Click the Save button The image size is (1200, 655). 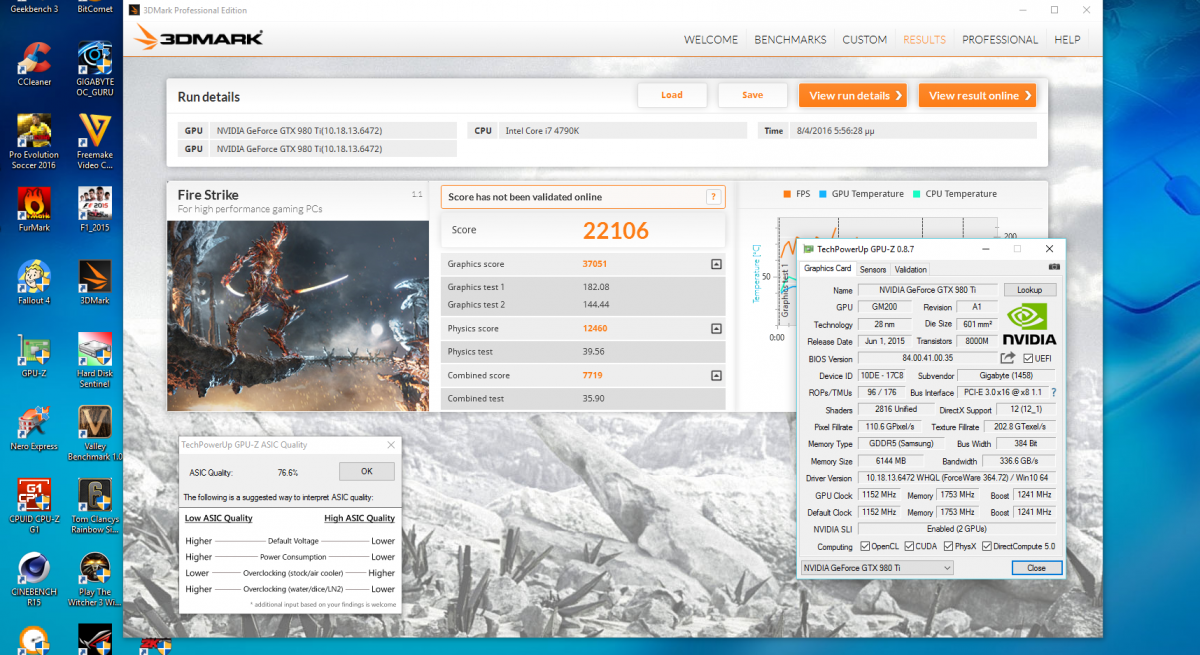(753, 95)
